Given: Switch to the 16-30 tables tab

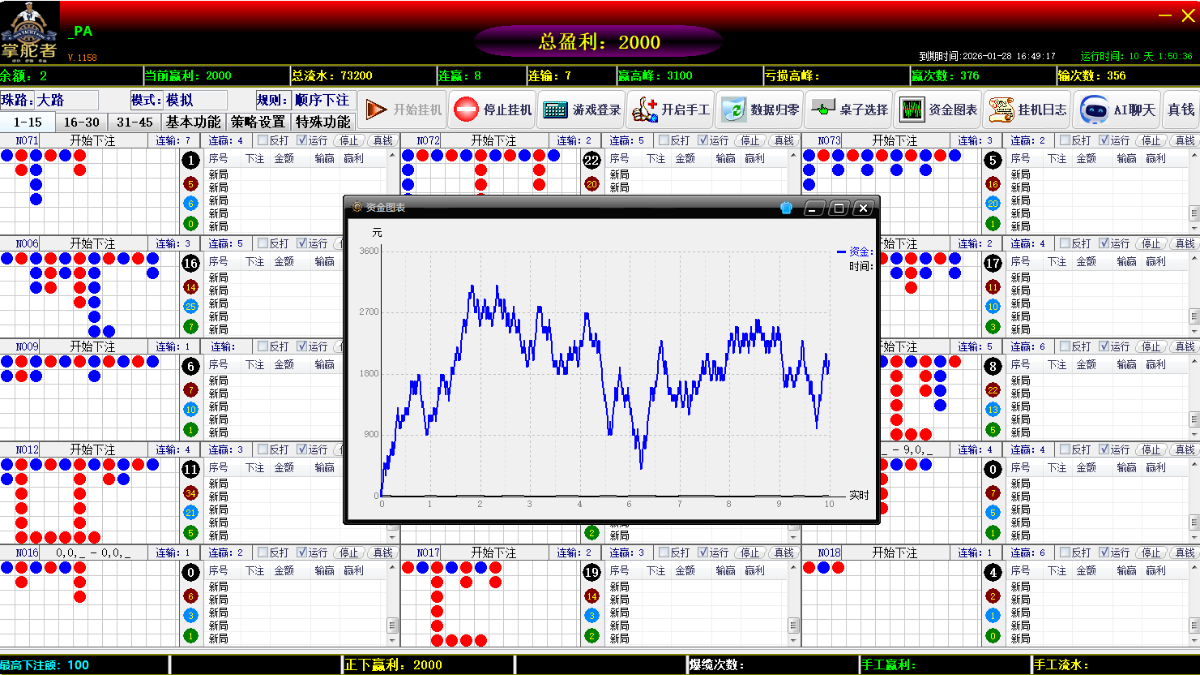Looking at the screenshot, I should (x=81, y=122).
